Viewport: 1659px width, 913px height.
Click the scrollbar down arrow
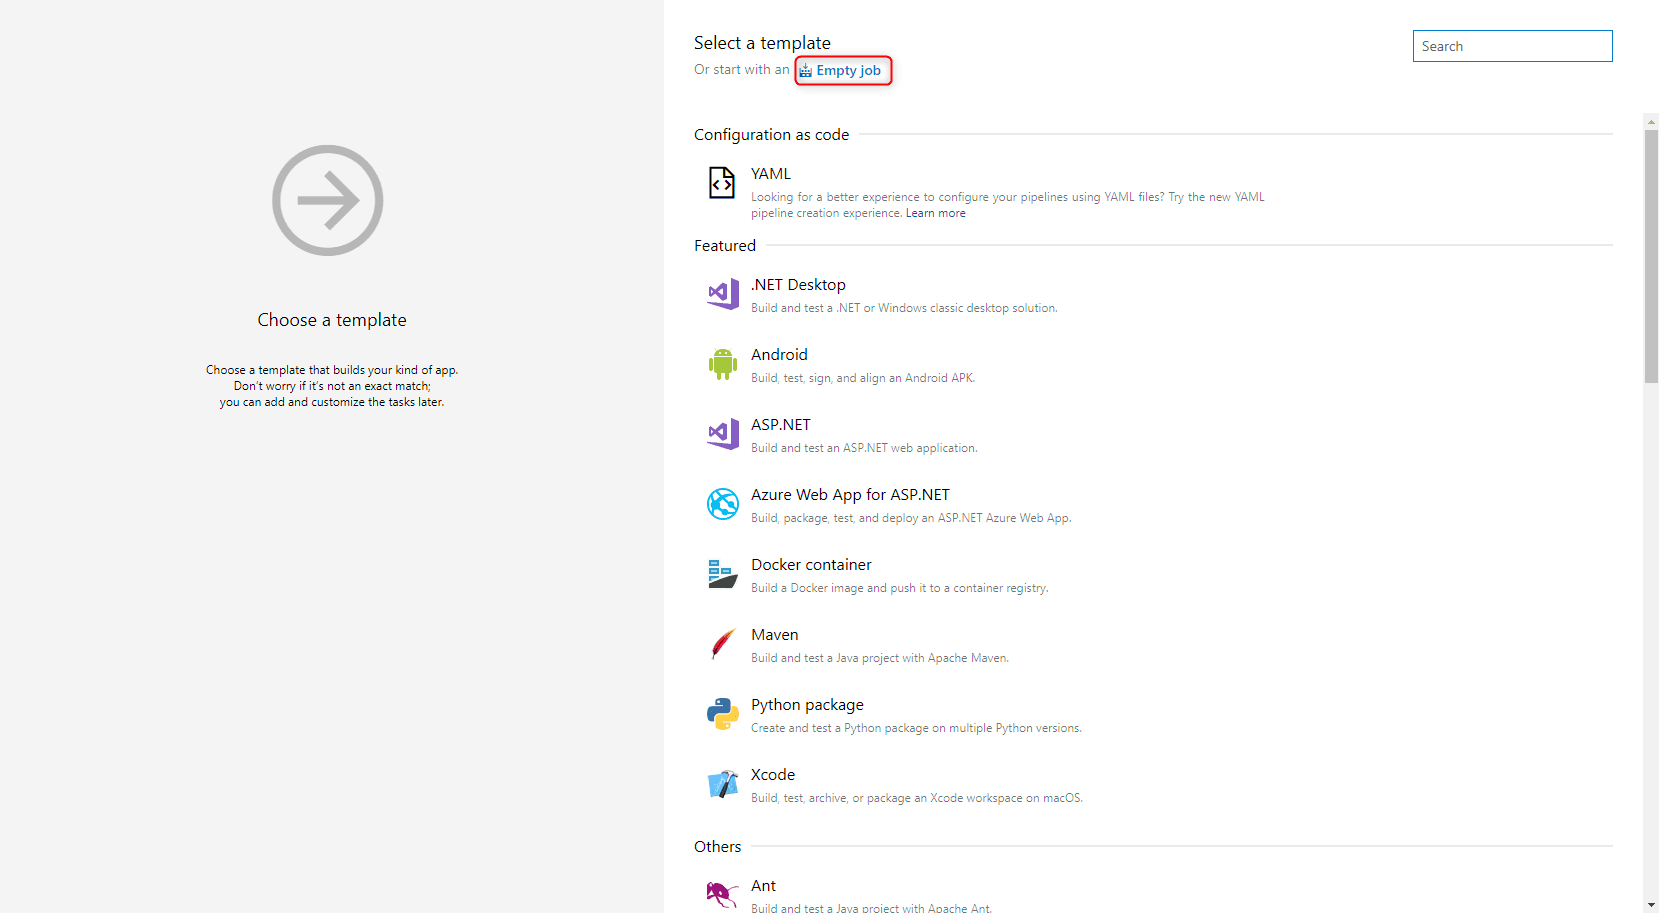click(1651, 905)
